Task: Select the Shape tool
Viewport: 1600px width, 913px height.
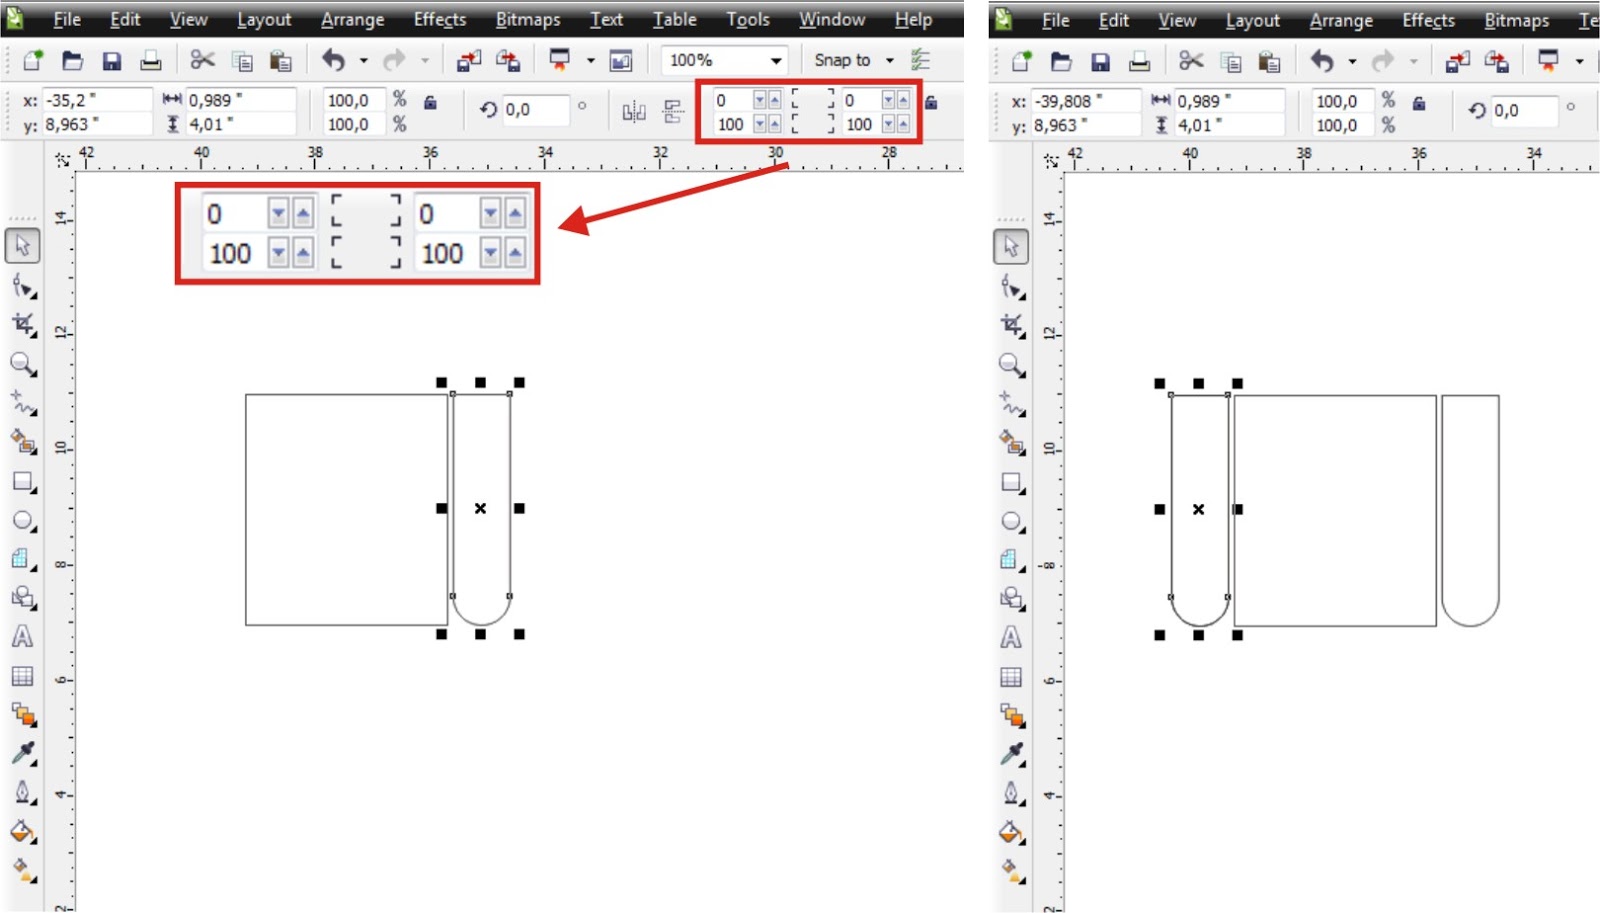Action: pos(20,285)
